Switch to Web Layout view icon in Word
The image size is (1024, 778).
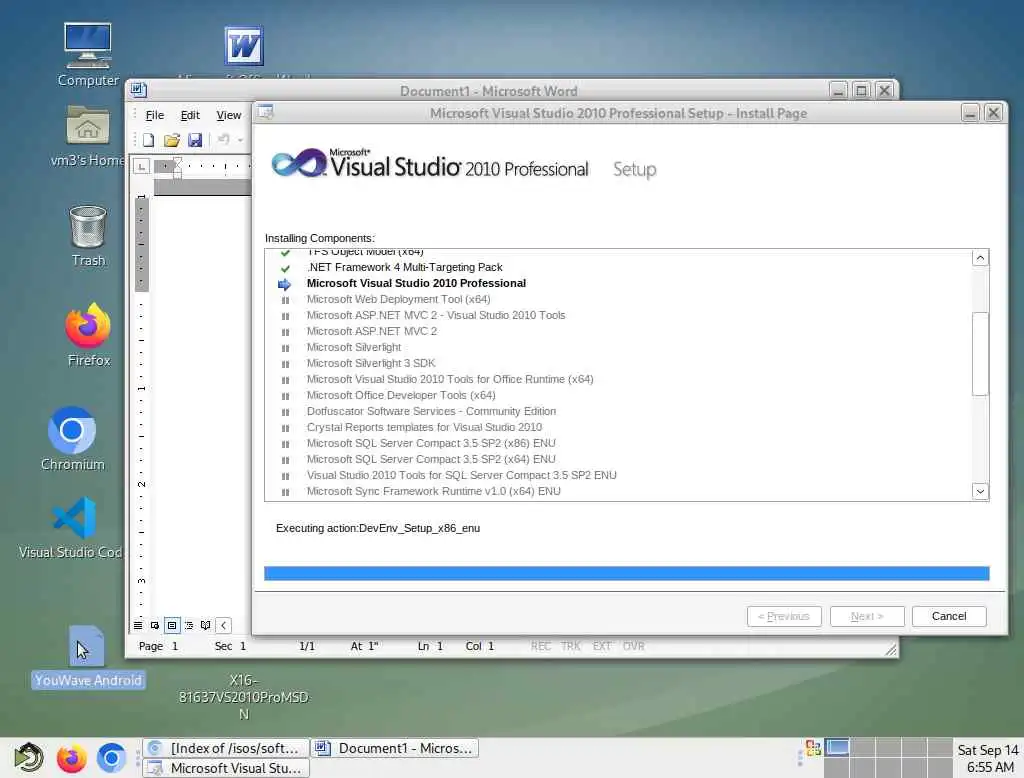tap(155, 625)
